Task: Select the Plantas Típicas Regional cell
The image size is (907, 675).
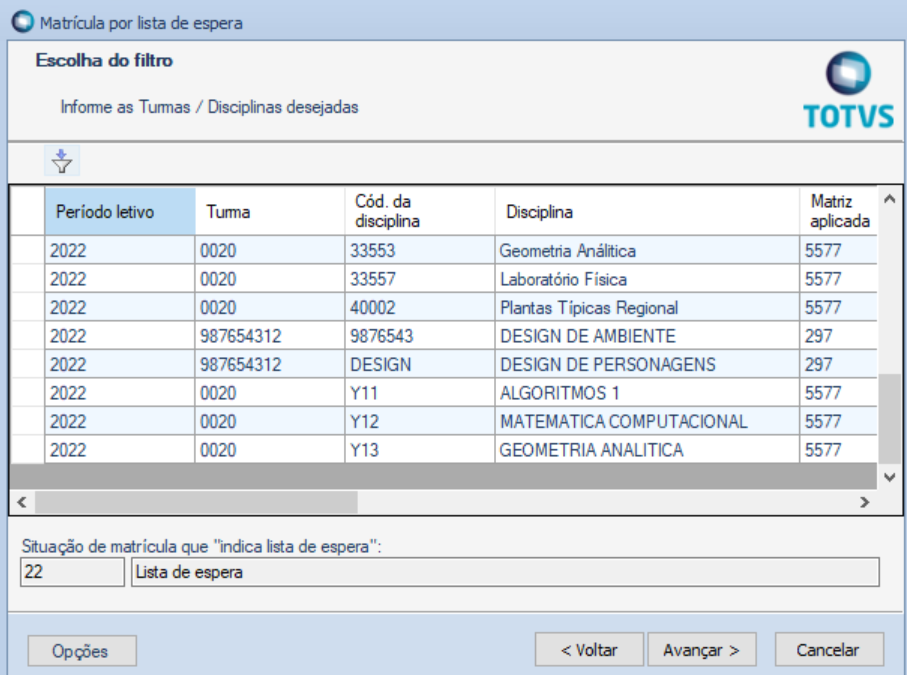Action: point(647,308)
